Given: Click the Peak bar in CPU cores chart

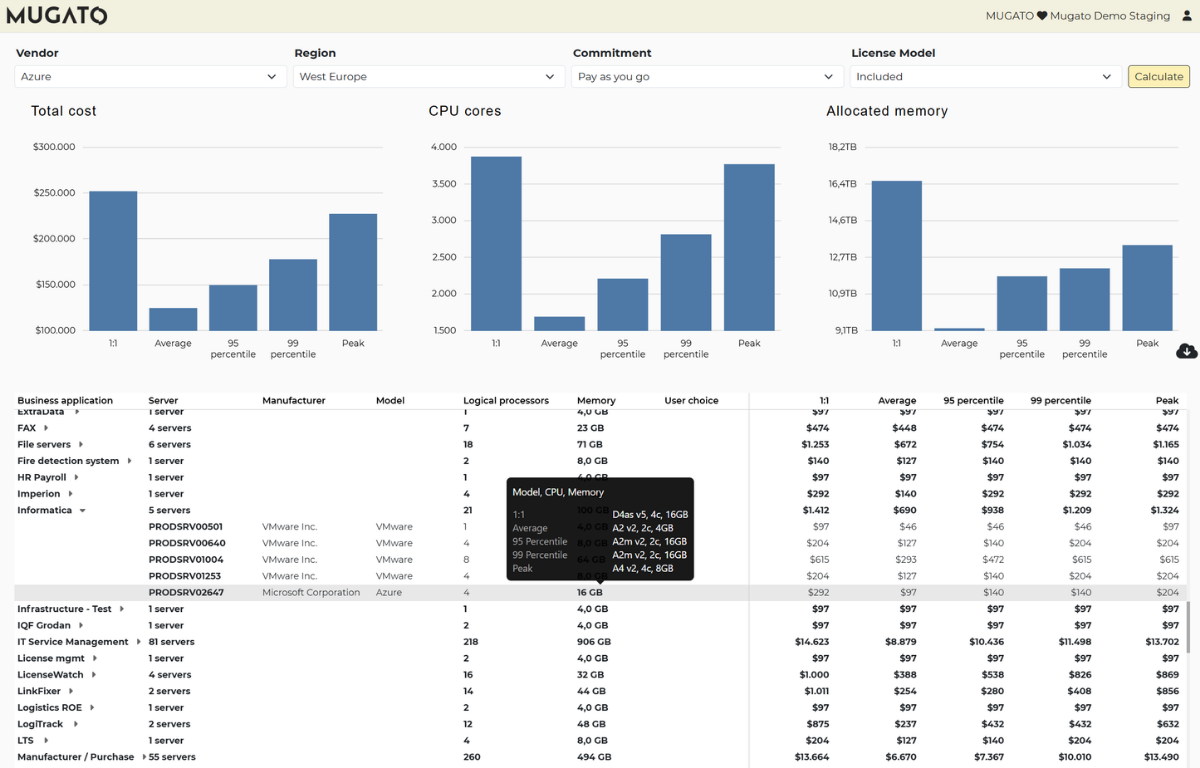Looking at the screenshot, I should 749,247.
